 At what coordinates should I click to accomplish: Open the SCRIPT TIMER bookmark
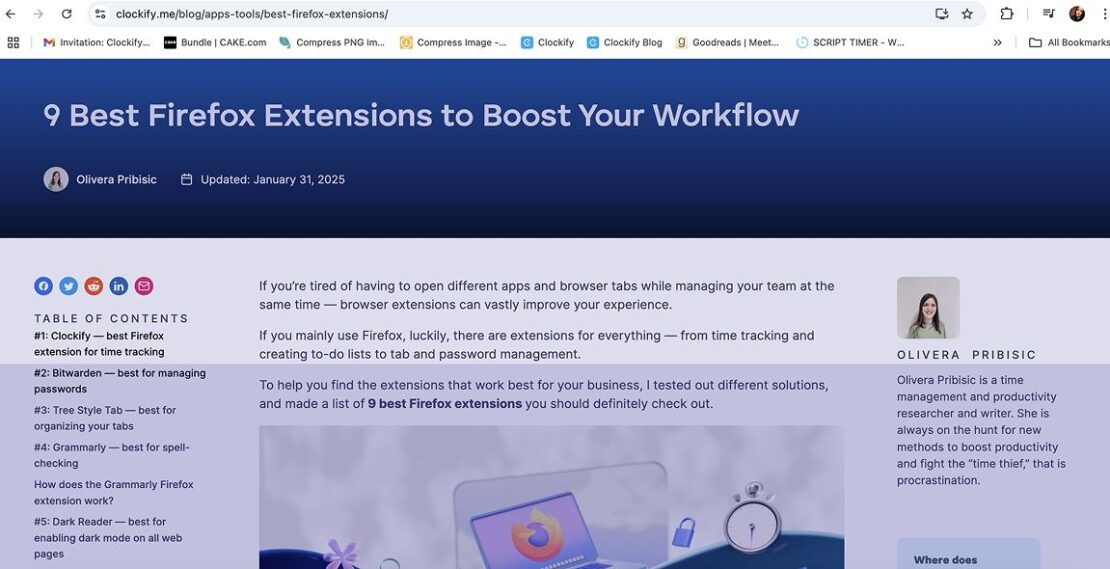pos(850,42)
